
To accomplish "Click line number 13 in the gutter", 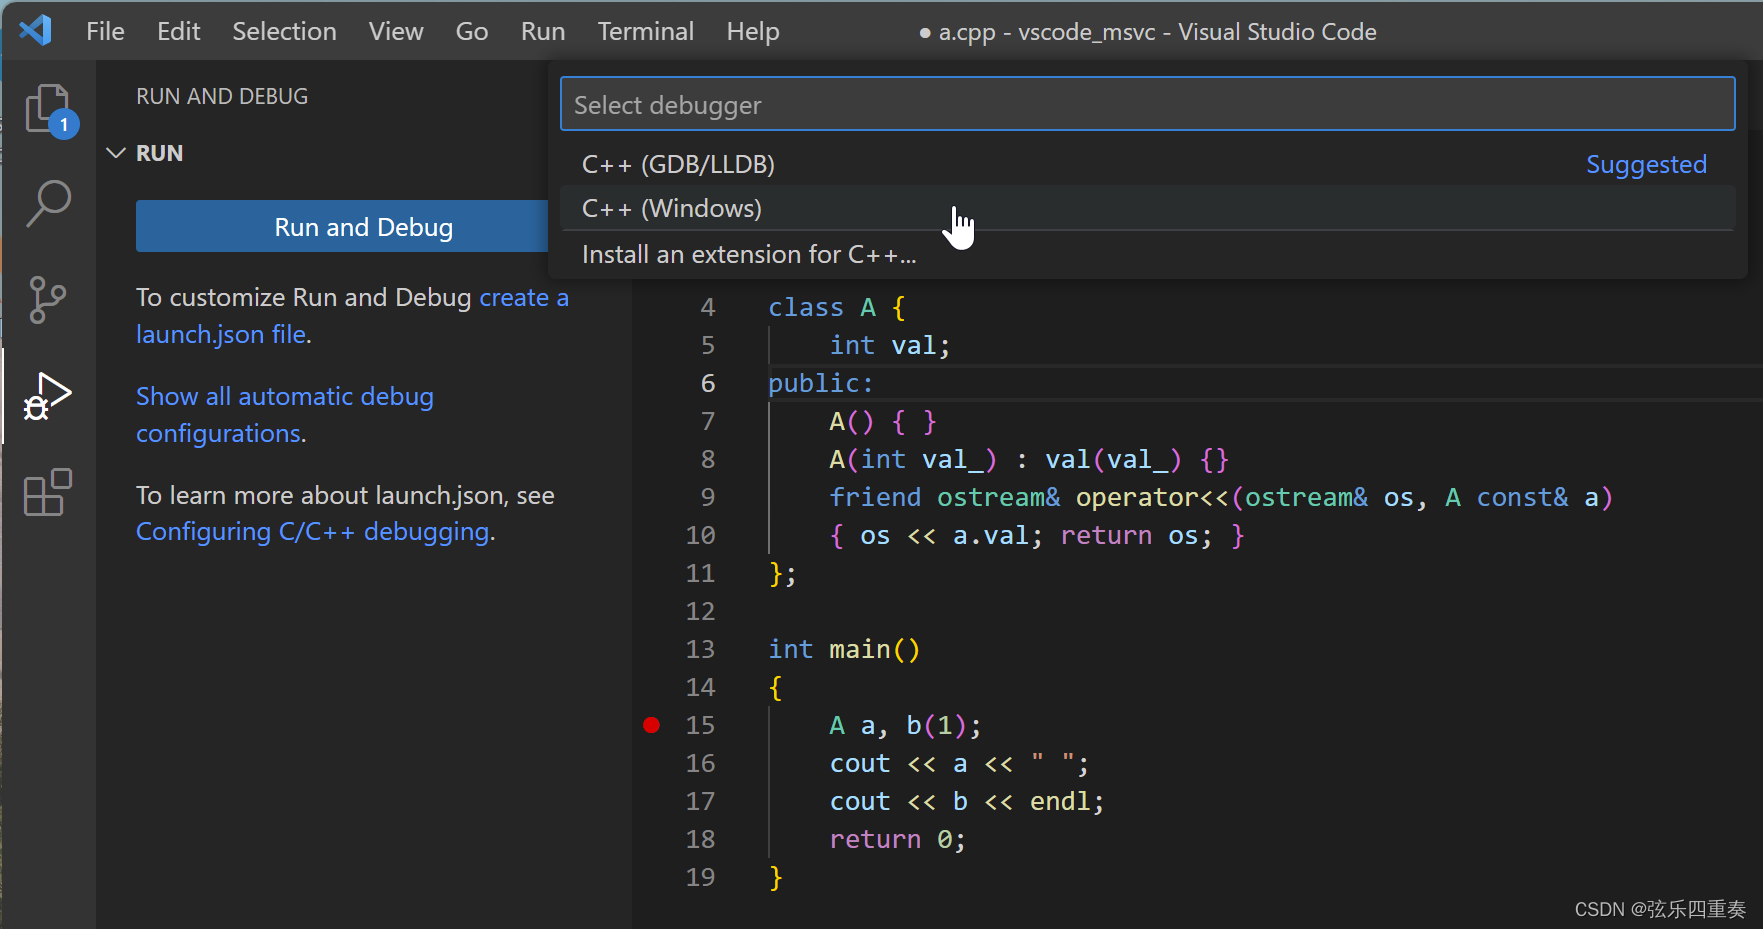I will (700, 649).
